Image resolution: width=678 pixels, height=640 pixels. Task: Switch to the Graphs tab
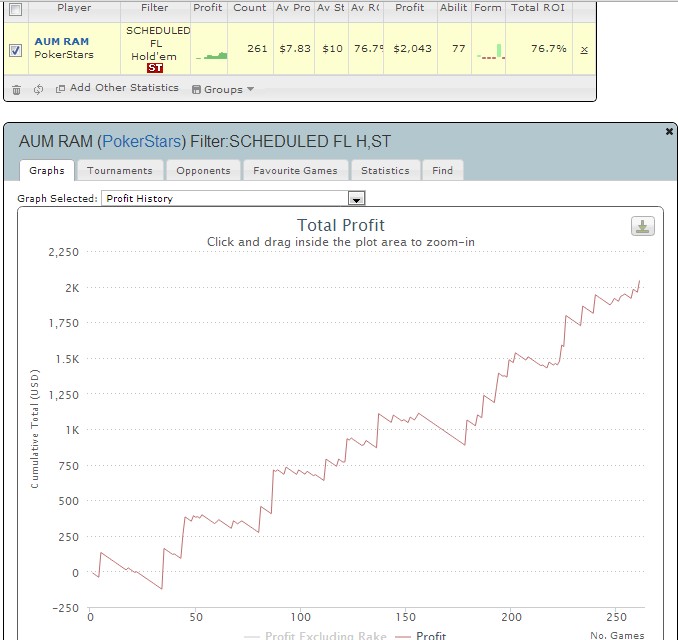pos(47,170)
